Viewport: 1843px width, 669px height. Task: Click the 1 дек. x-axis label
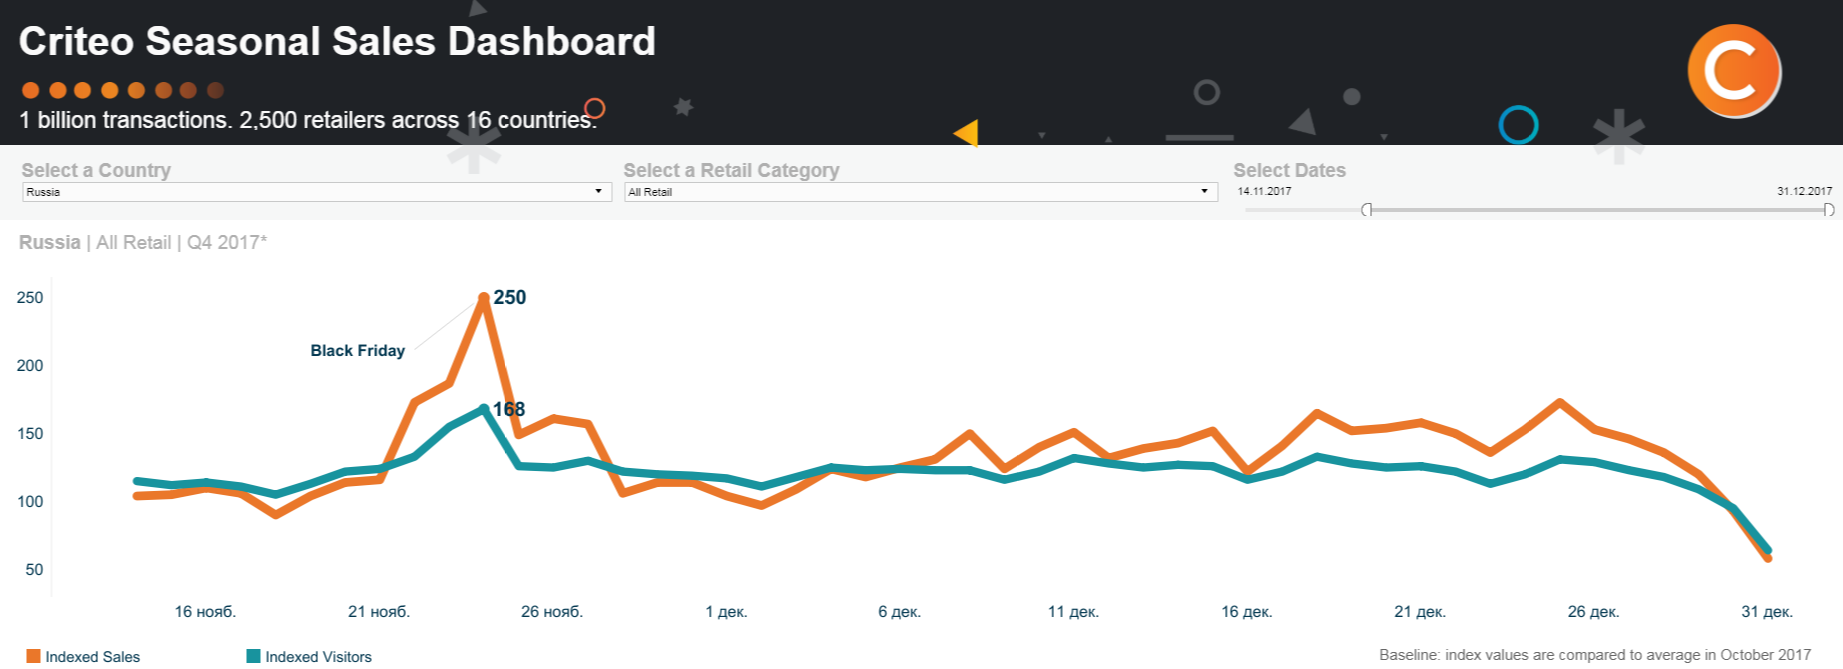pyautogui.click(x=726, y=612)
